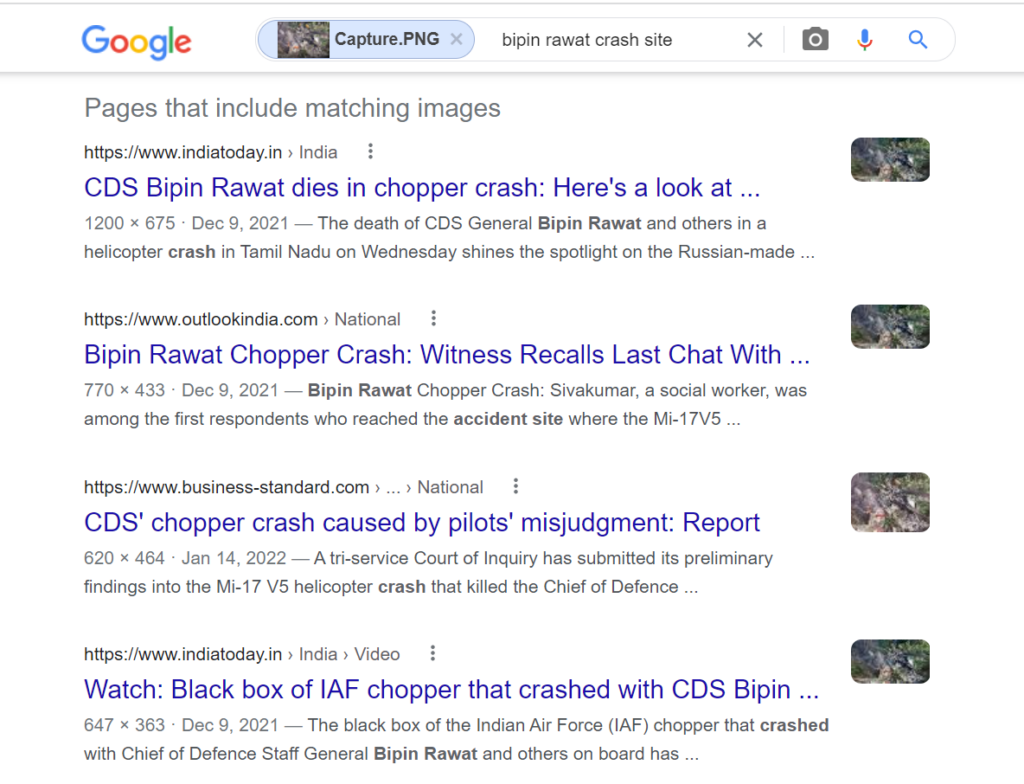Open three-dot menu for outlookindia.com result
The height and width of the screenshot is (784, 1024).
click(x=433, y=319)
